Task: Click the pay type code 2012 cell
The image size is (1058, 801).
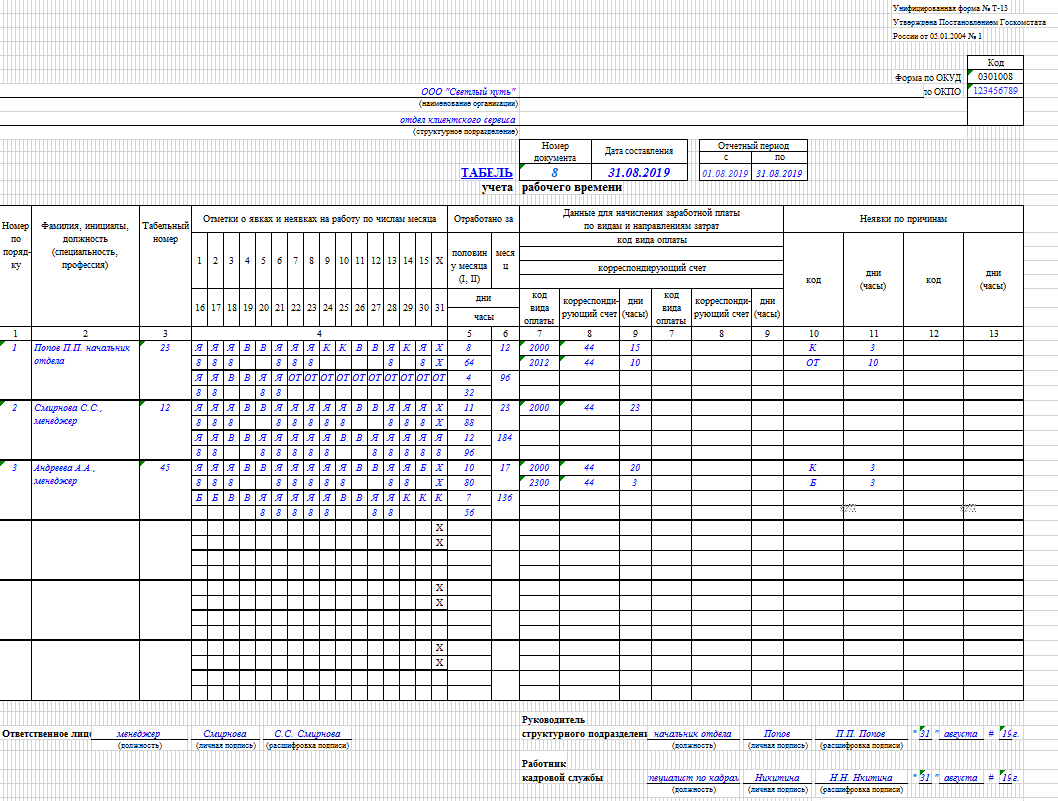Action: (x=539, y=362)
